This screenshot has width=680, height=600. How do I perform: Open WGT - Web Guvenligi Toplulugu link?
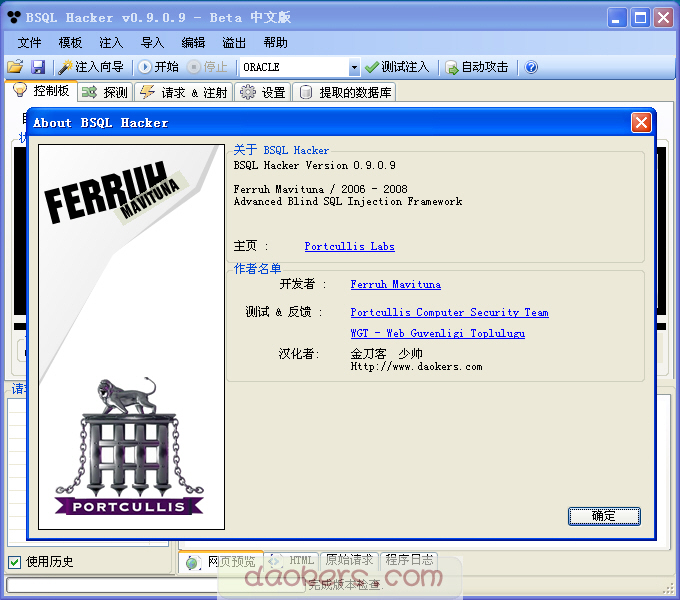pyautogui.click(x=438, y=333)
